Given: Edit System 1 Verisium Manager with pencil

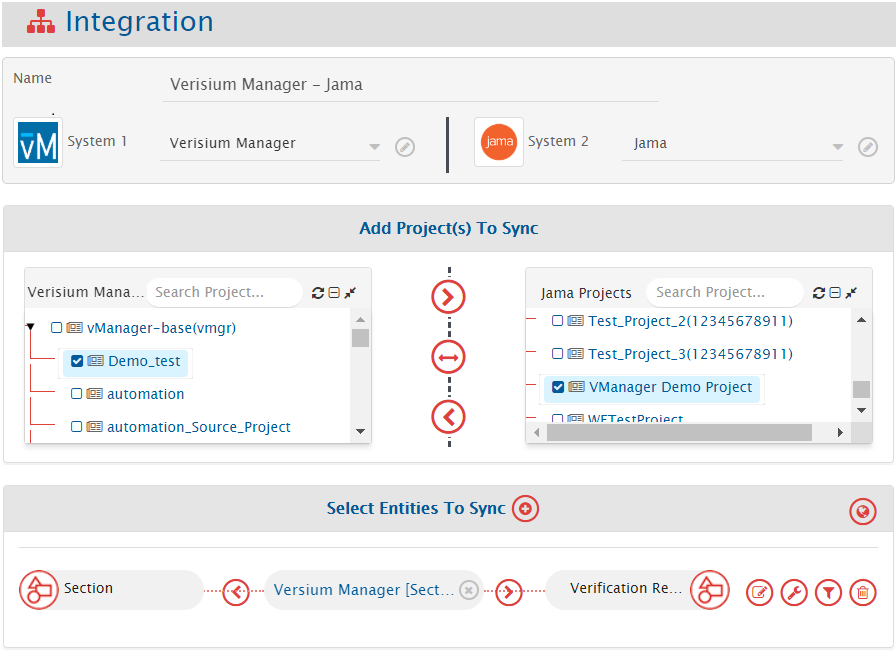Looking at the screenshot, I should click(x=404, y=147).
